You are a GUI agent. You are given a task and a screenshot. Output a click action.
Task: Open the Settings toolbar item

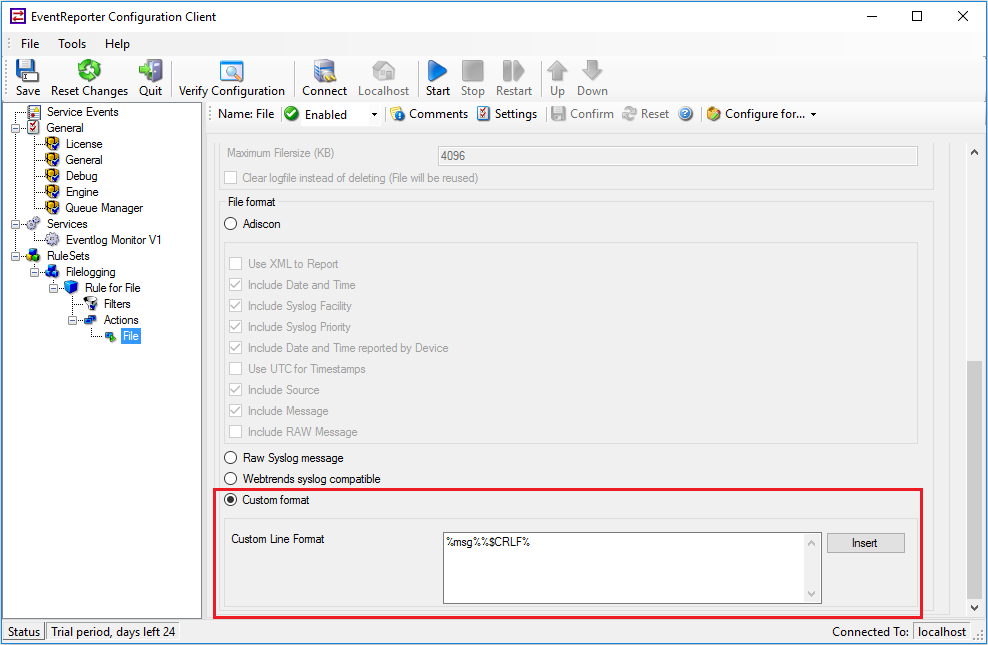click(507, 114)
